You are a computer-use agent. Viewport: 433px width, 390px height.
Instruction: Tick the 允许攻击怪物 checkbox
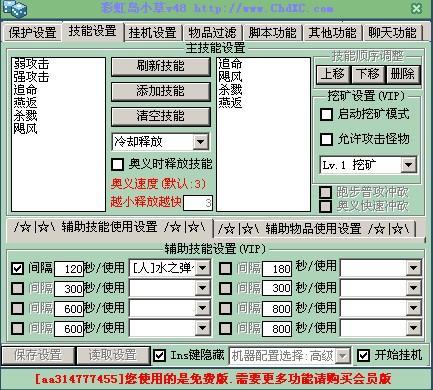(x=326, y=139)
